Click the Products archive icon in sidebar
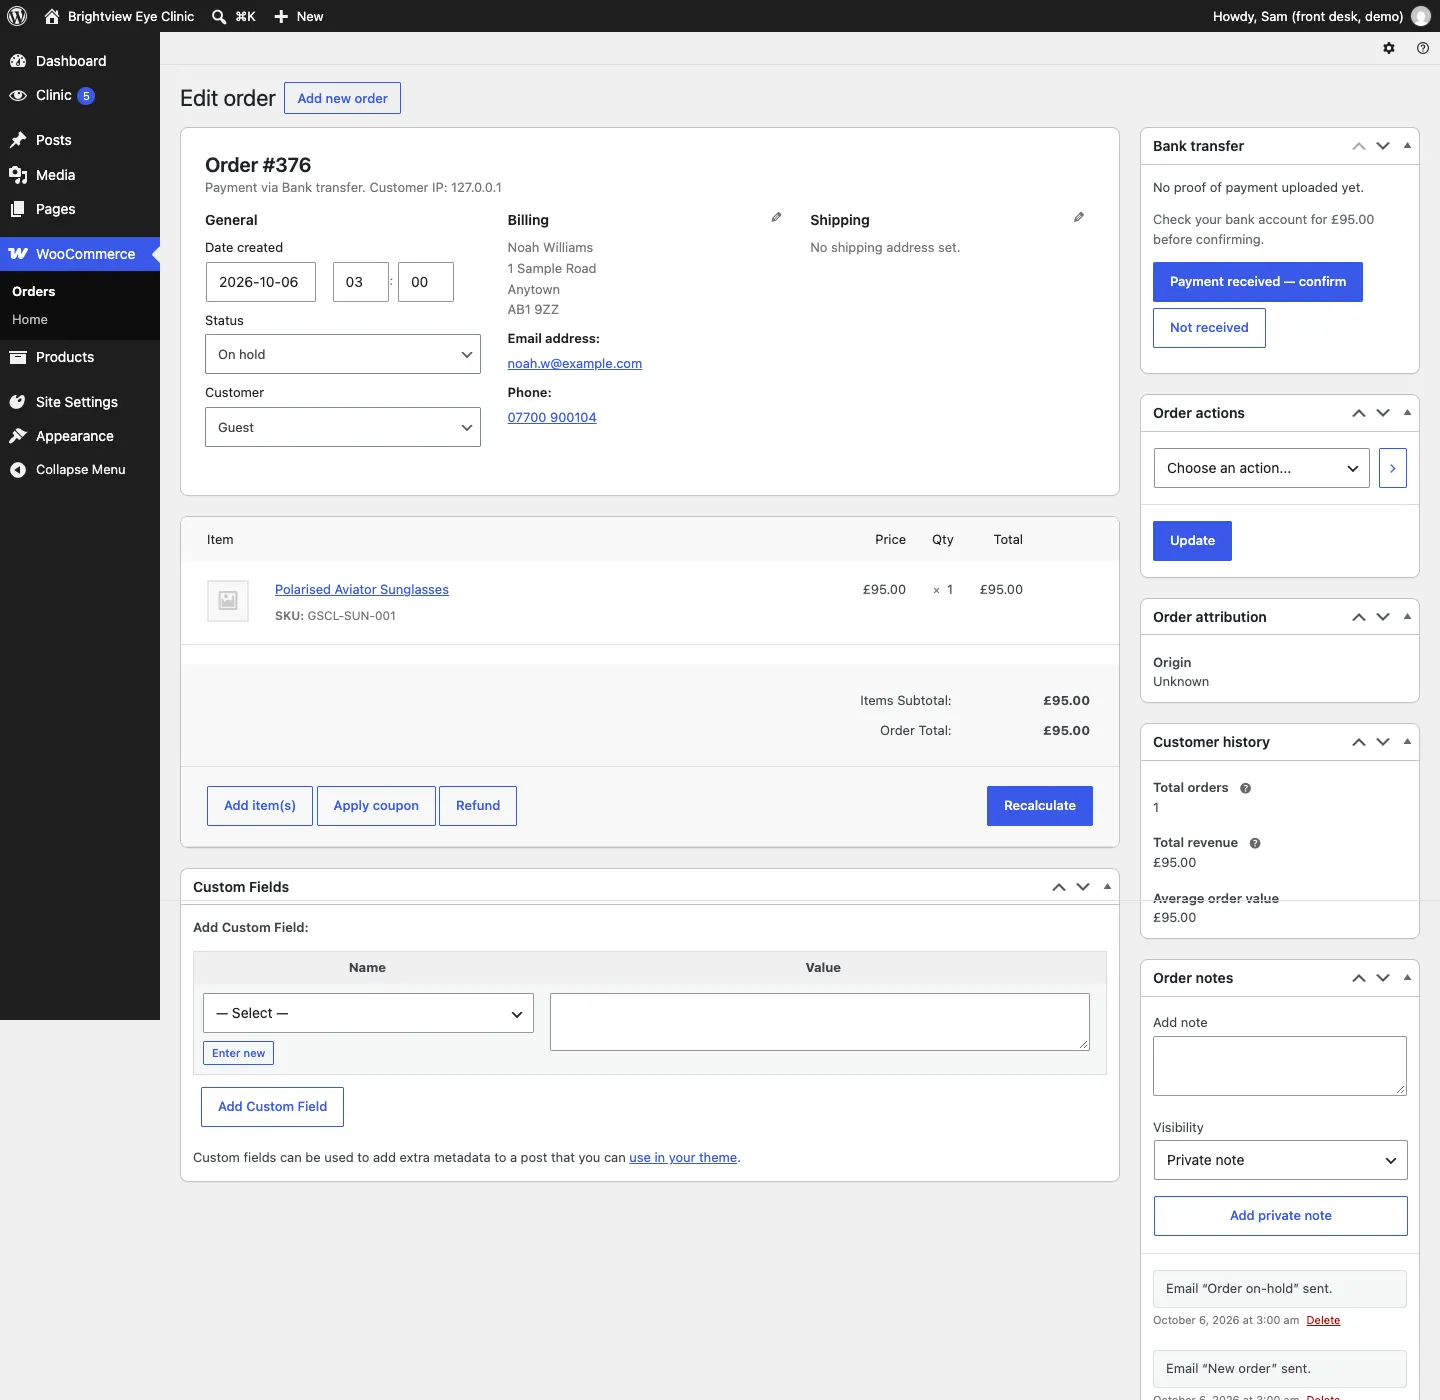Screen dimensions: 1440x1400 [x=18, y=357]
